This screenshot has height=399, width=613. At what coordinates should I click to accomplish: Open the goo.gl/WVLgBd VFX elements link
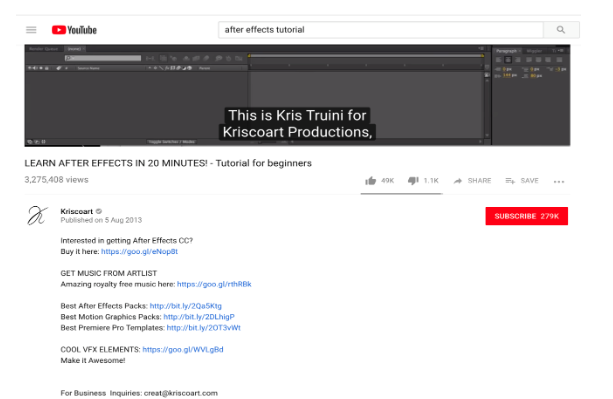tap(183, 349)
